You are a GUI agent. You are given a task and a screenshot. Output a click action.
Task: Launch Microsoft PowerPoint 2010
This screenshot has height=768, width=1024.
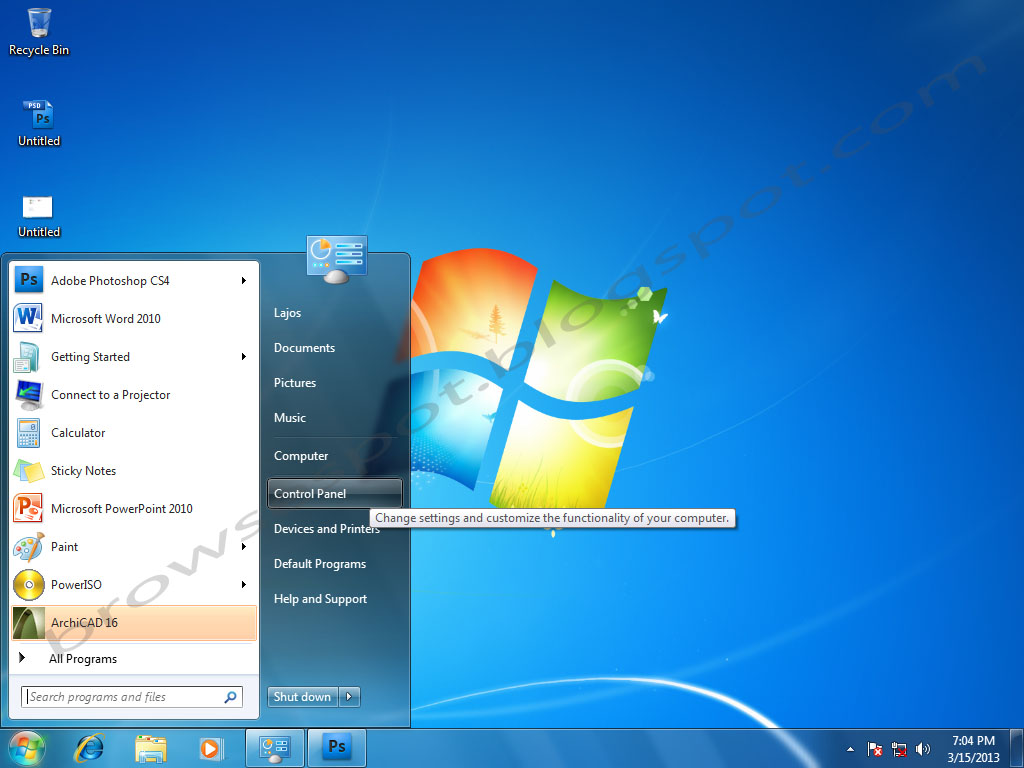pyautogui.click(x=120, y=508)
